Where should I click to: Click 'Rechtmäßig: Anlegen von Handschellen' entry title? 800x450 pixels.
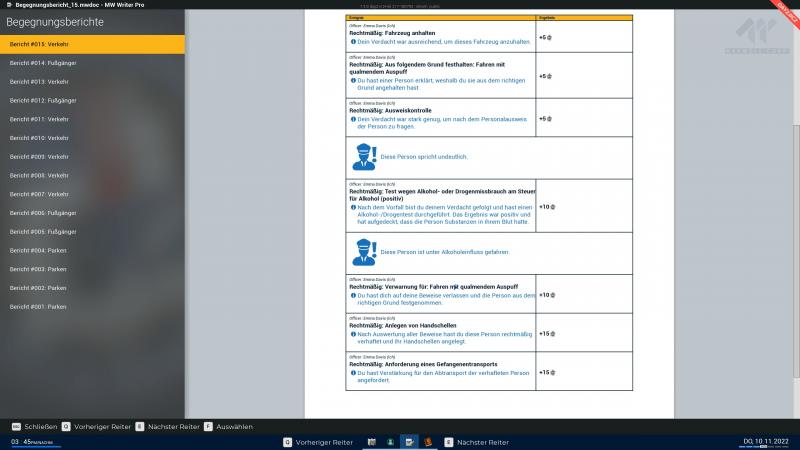coord(403,326)
